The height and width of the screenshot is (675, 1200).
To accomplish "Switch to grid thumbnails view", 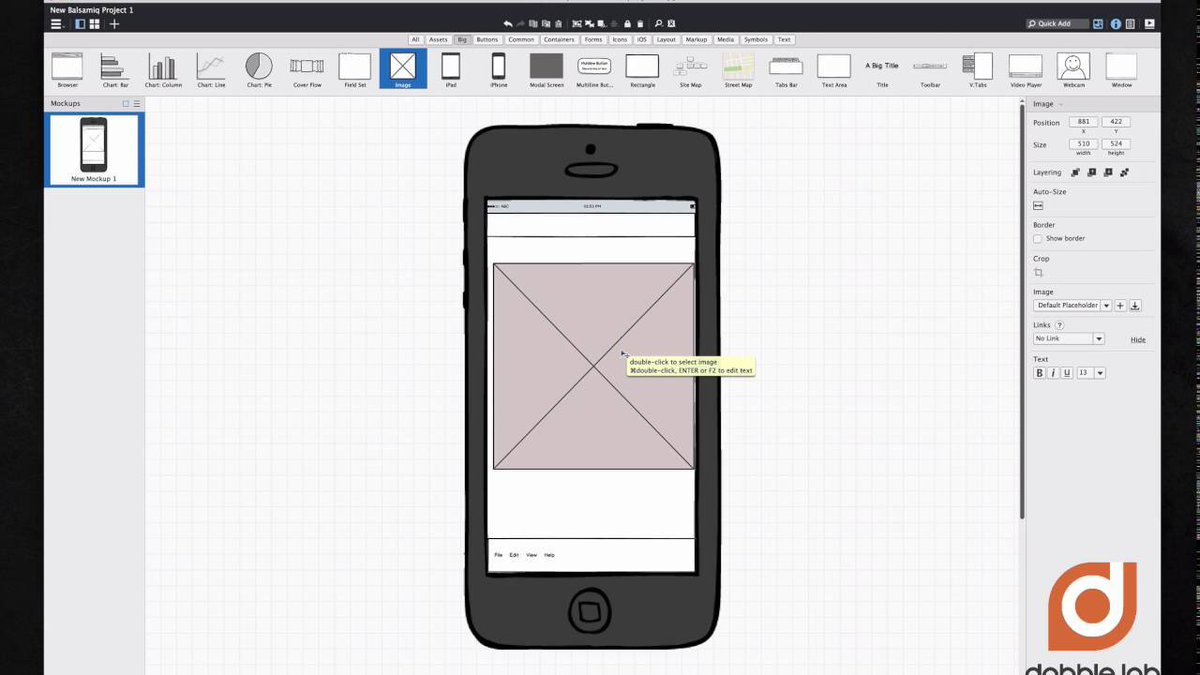I will click(96, 23).
